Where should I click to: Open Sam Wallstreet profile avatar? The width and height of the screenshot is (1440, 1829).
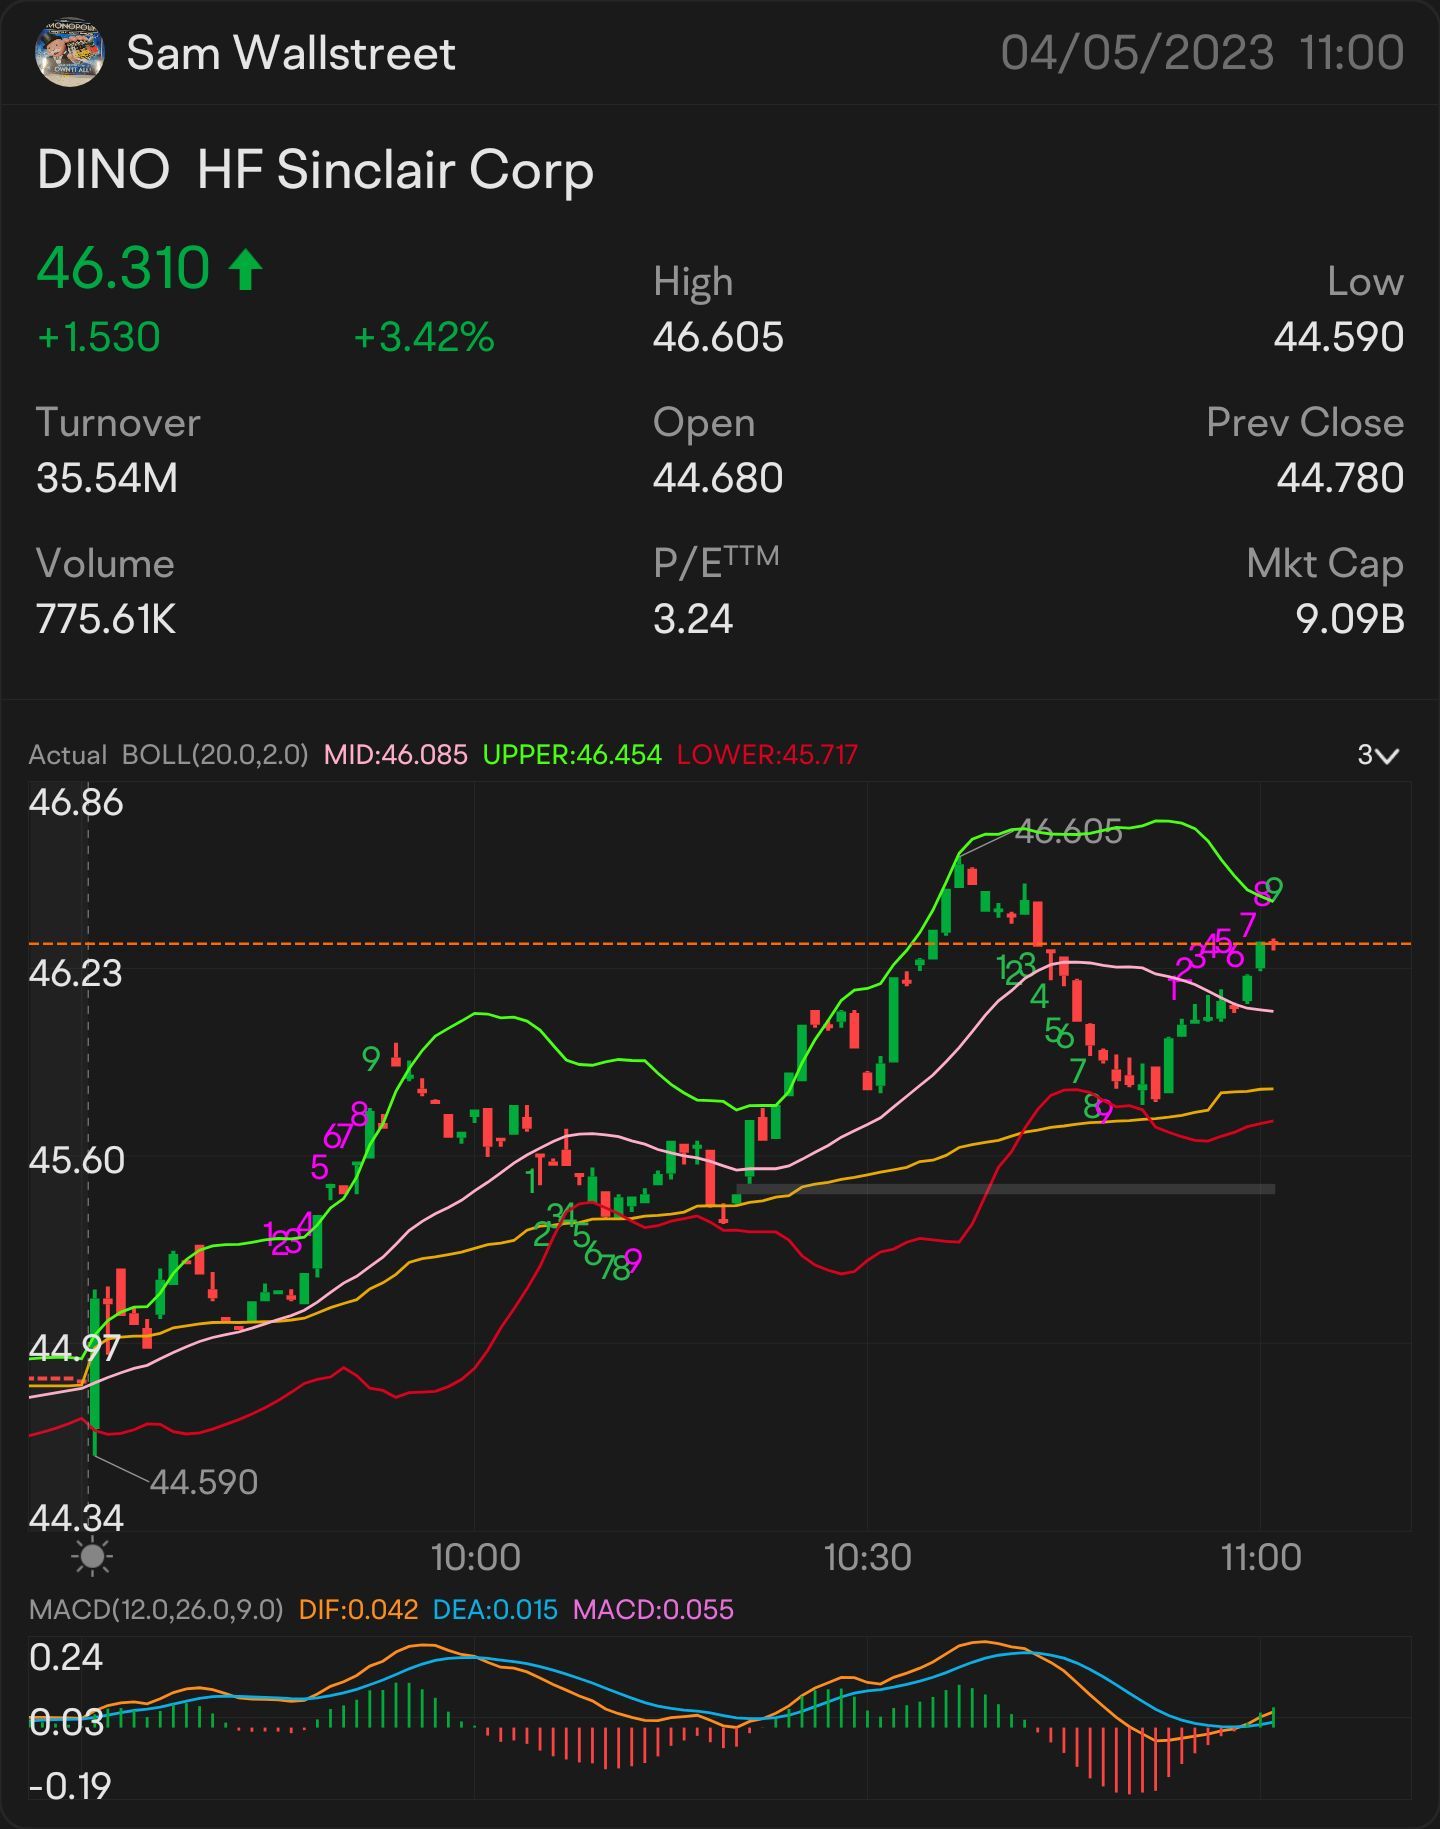tap(69, 52)
